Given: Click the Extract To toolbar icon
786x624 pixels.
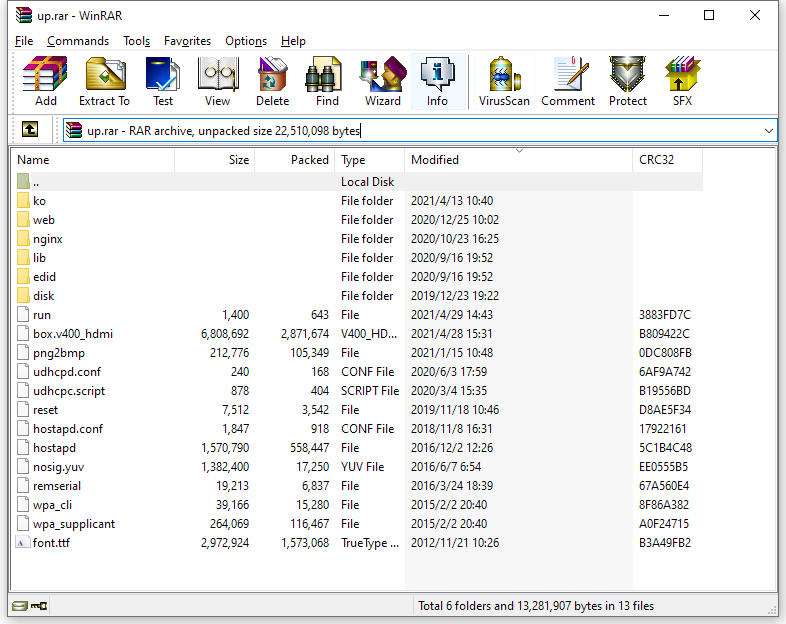Looking at the screenshot, I should tap(105, 74).
